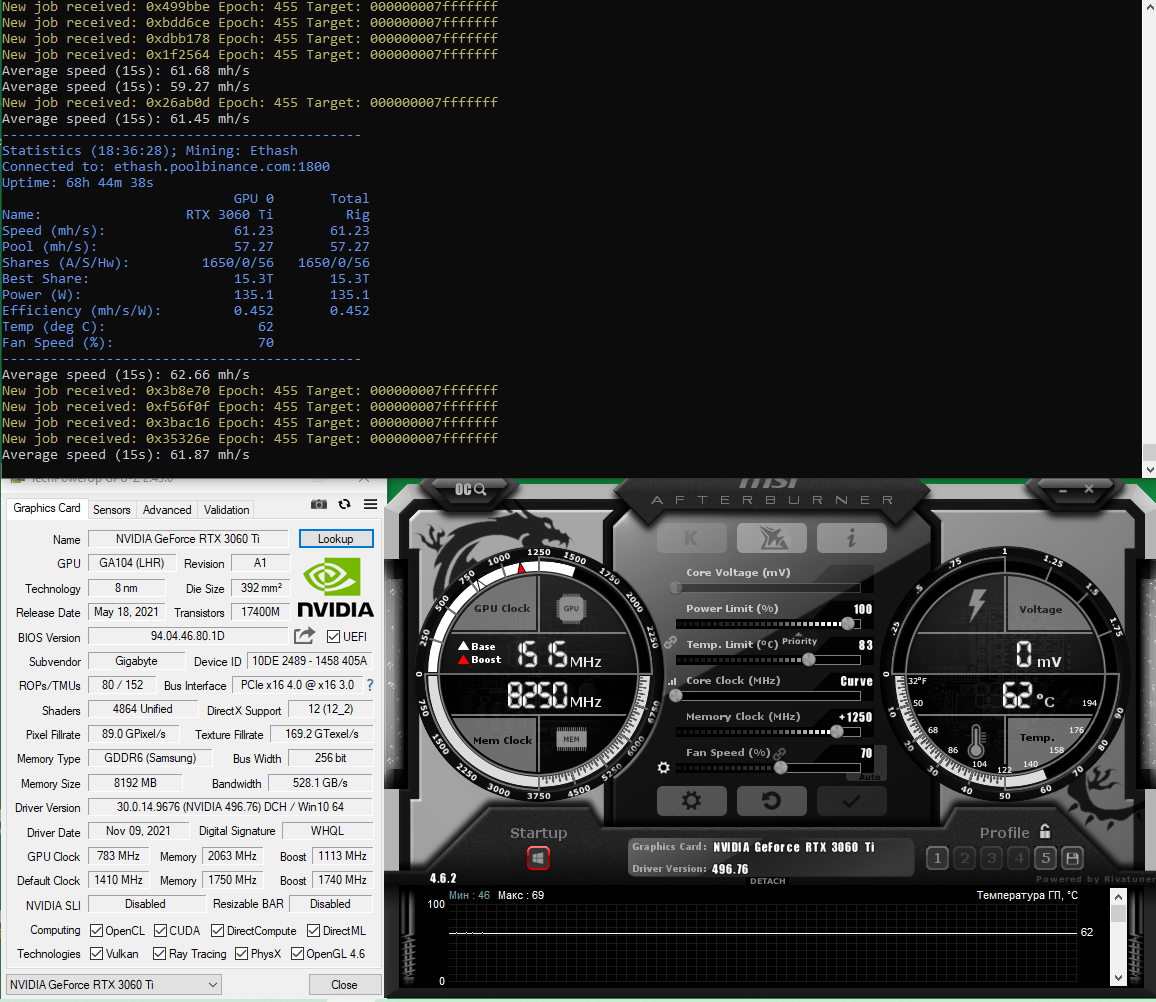Switch to the Advanced tab
The width and height of the screenshot is (1156, 1002).
pos(167,509)
